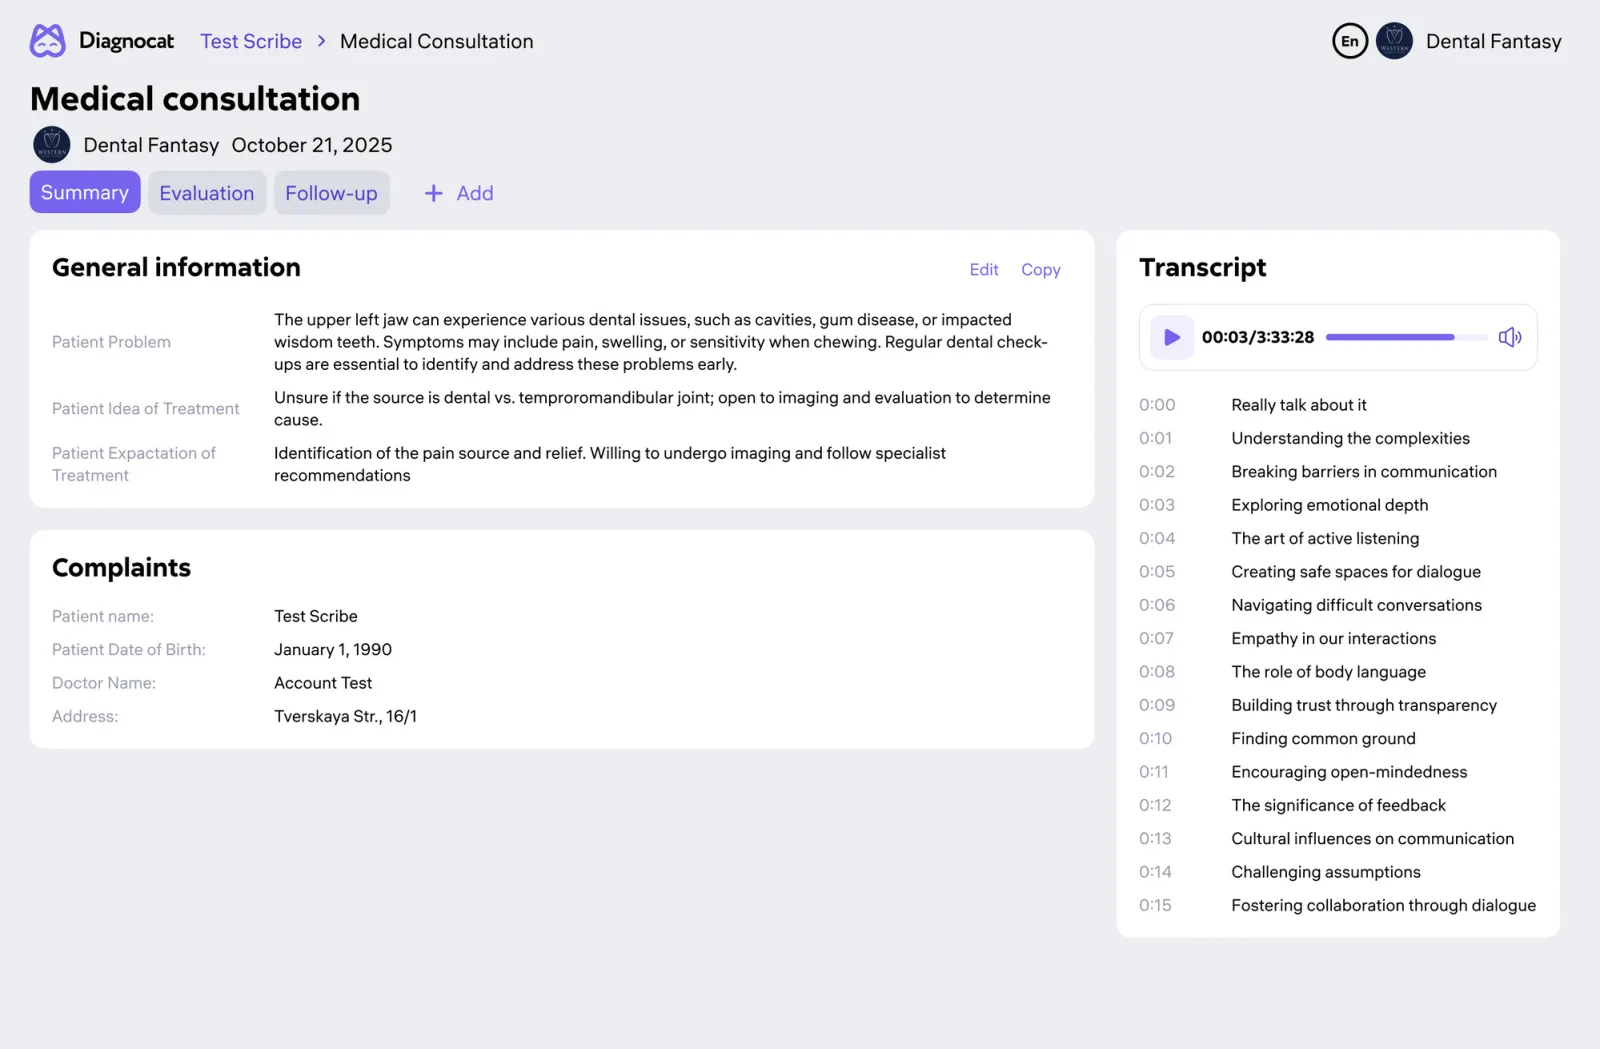This screenshot has width=1600, height=1049.
Task: Click the Diagnocat cat logo icon
Action: 47,41
